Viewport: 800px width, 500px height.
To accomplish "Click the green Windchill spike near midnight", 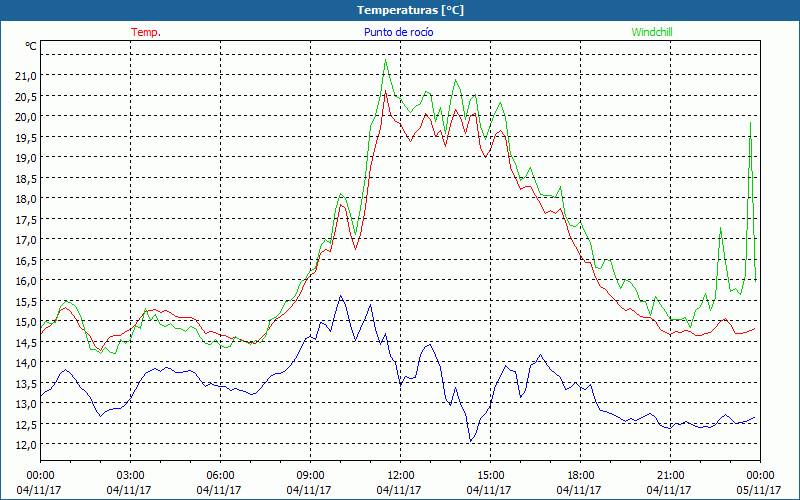I will point(750,123).
